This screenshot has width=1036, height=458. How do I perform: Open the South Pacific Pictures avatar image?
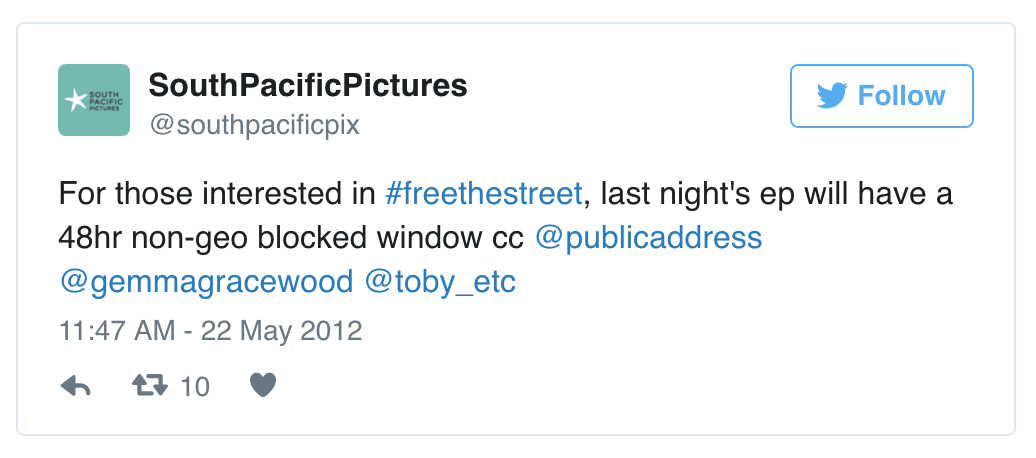[94, 100]
